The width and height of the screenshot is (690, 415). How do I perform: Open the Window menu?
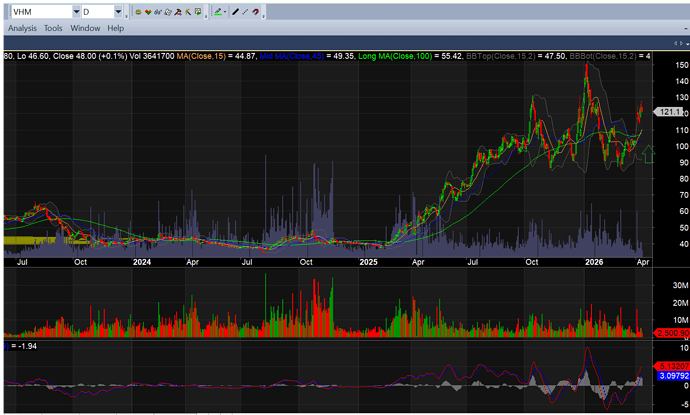tap(84, 29)
